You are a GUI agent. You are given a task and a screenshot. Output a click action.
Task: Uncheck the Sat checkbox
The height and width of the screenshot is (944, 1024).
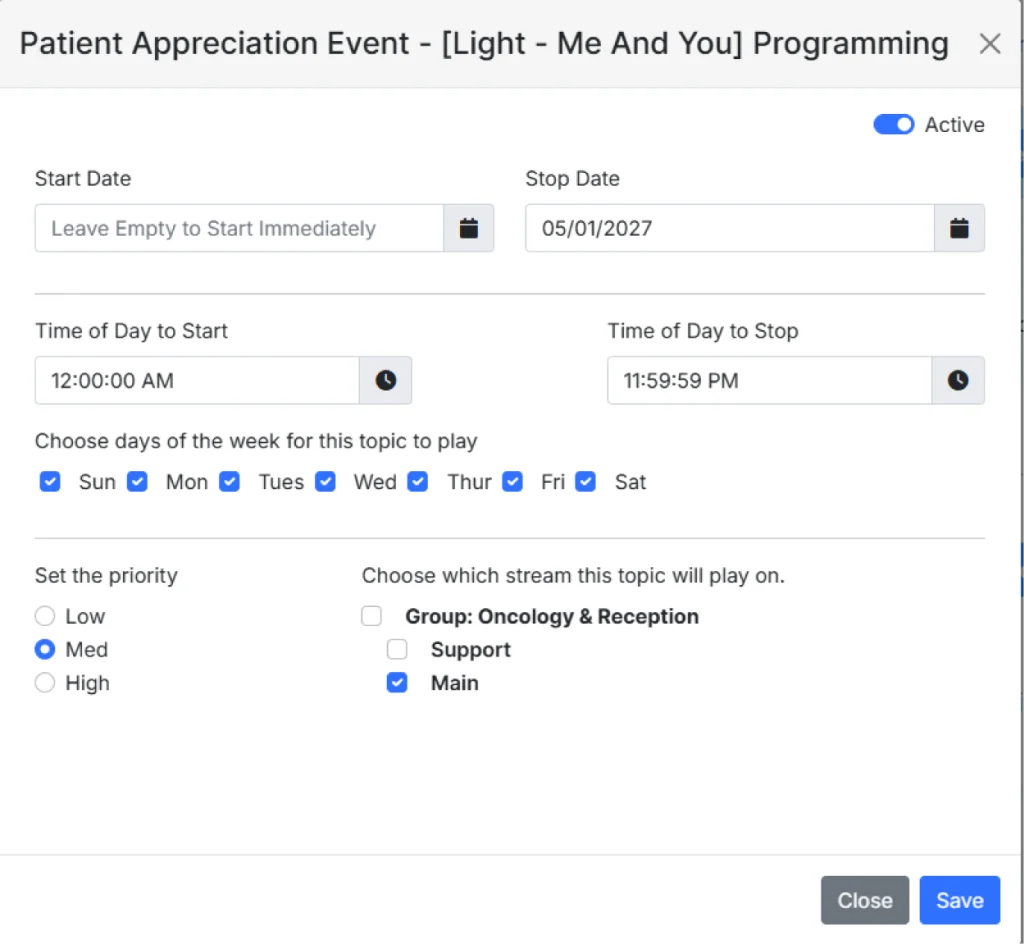[585, 481]
